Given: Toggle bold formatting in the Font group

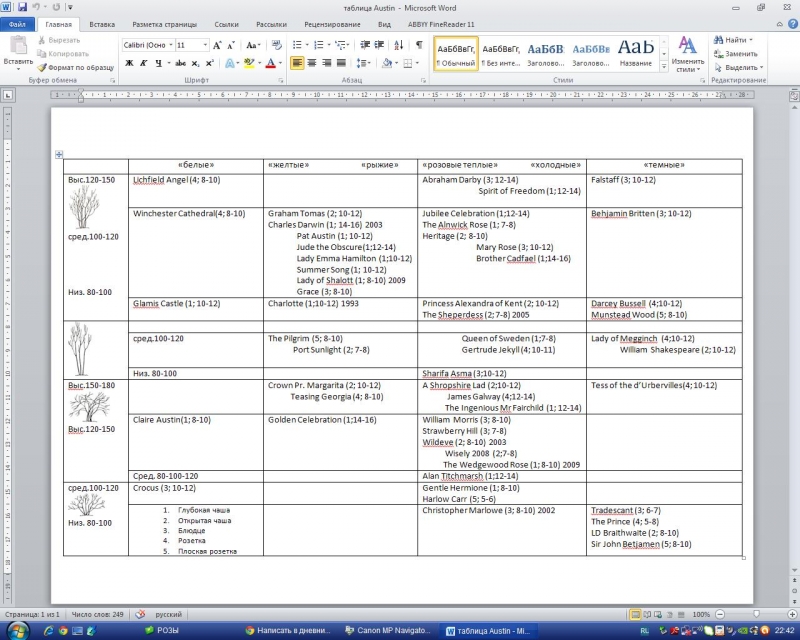Looking at the screenshot, I should [129, 63].
